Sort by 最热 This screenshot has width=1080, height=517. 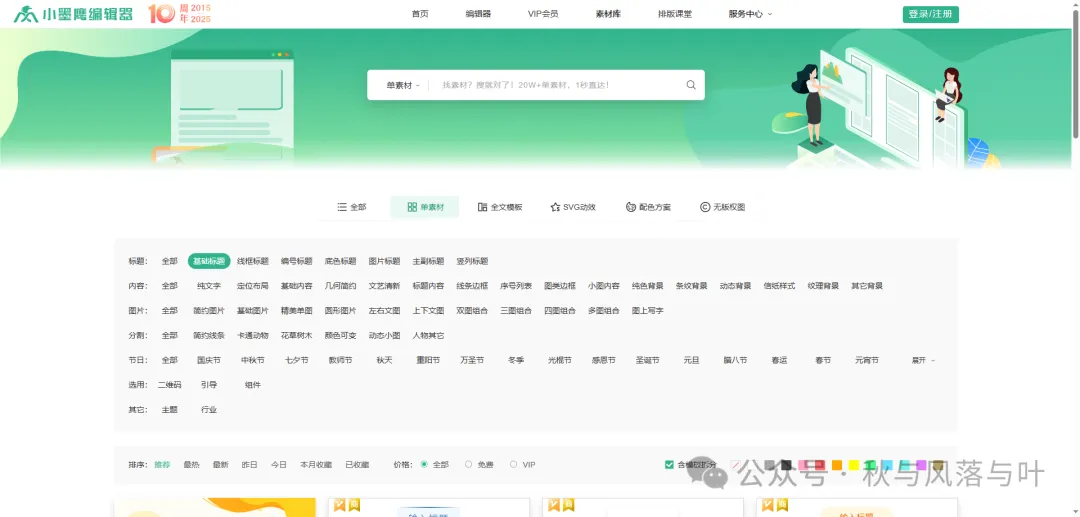pos(191,465)
